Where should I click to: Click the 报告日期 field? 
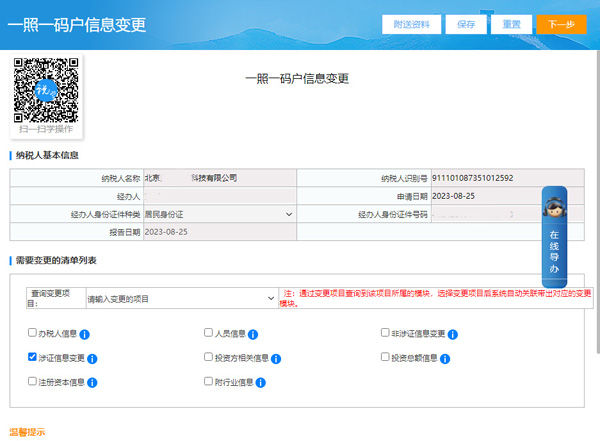[x=219, y=232]
